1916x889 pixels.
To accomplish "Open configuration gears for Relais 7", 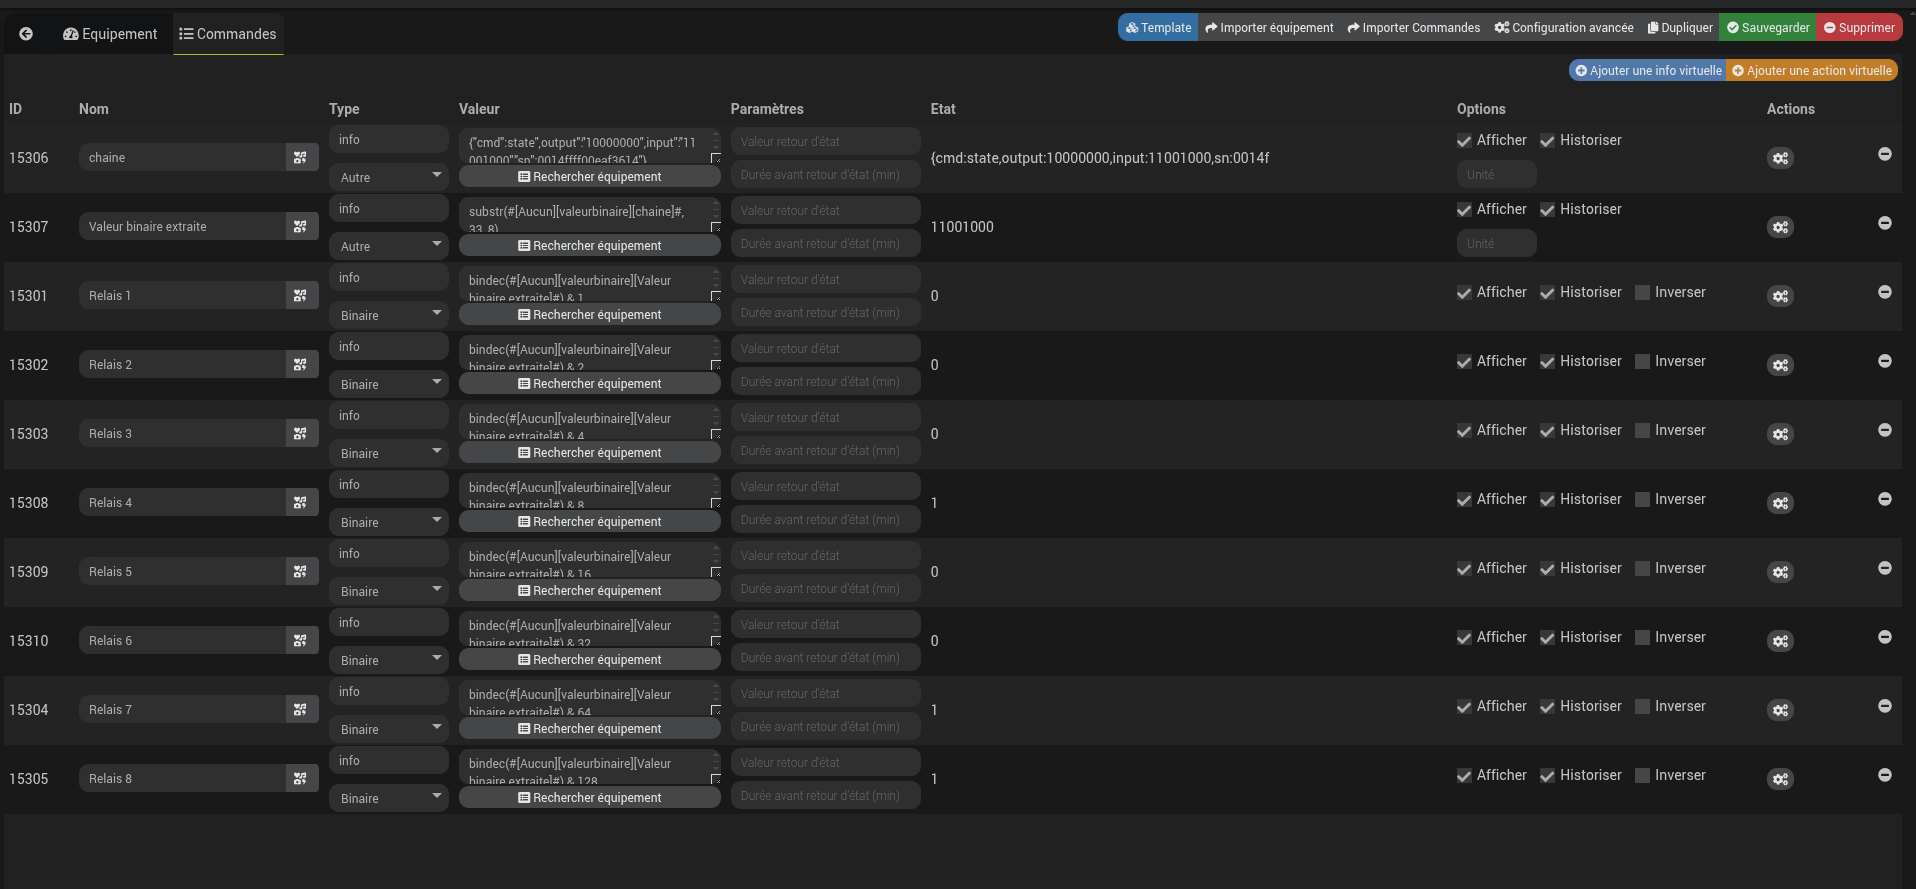I will (x=1780, y=710).
